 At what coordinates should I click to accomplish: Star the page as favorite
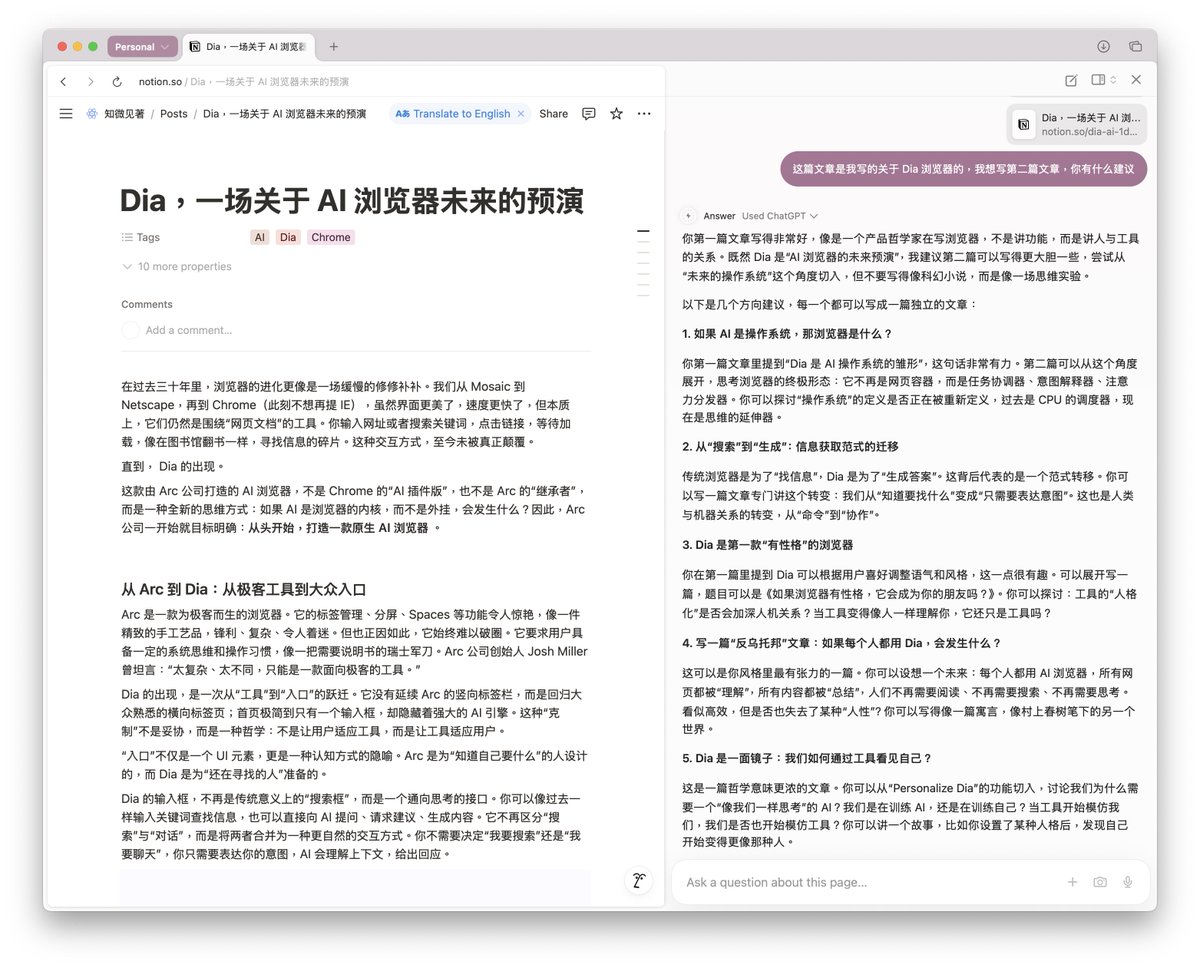(616, 114)
